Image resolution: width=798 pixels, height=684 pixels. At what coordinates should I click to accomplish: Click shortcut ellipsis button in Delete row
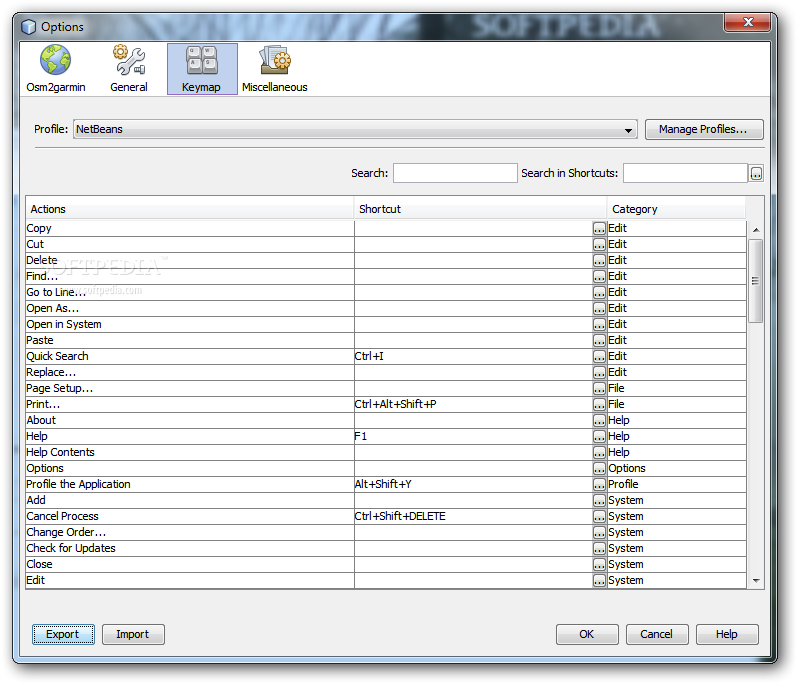(600, 261)
